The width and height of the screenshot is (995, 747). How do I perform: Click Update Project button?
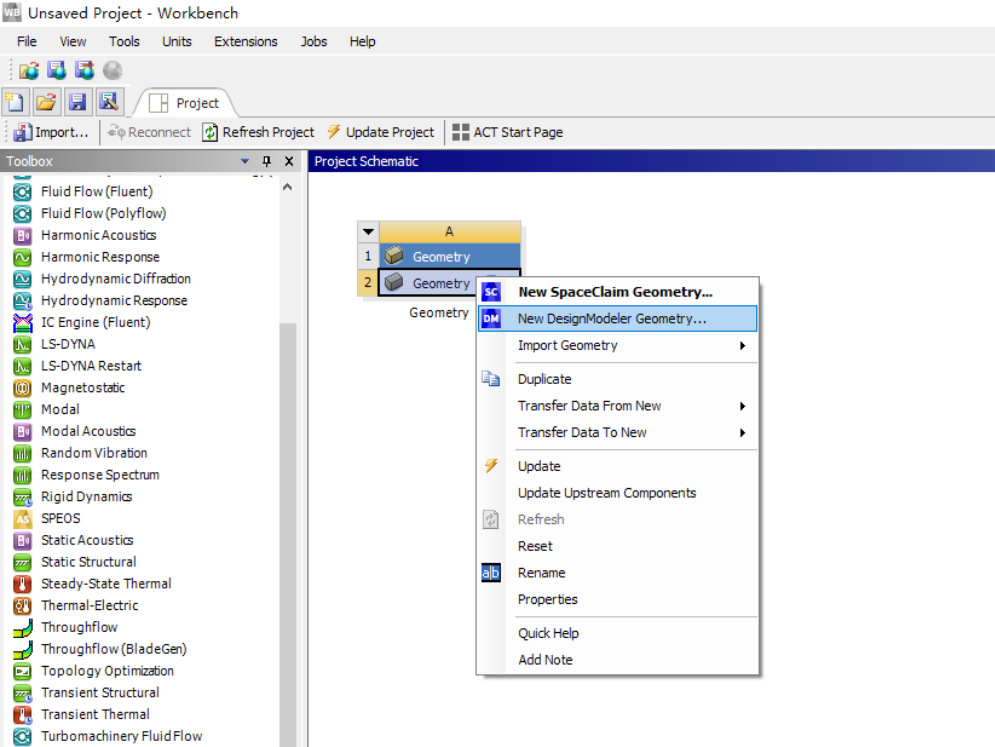pos(380,132)
